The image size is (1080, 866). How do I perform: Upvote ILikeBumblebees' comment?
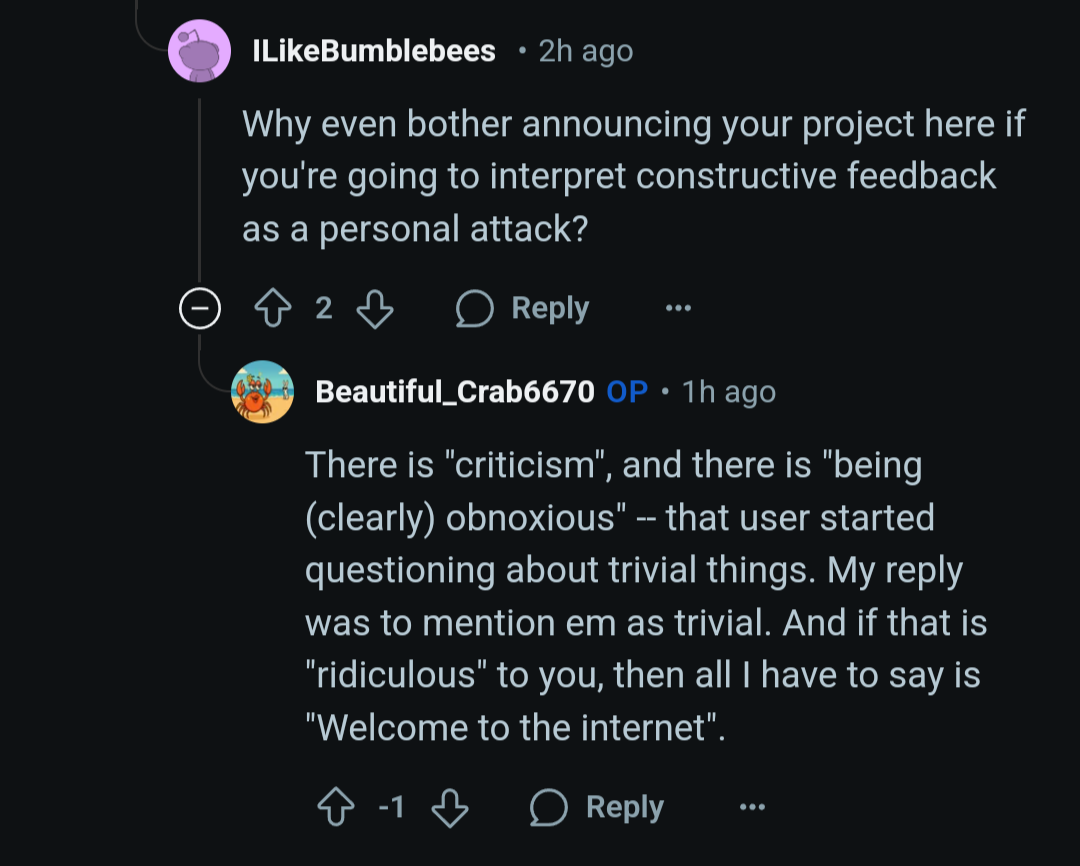pos(273,308)
